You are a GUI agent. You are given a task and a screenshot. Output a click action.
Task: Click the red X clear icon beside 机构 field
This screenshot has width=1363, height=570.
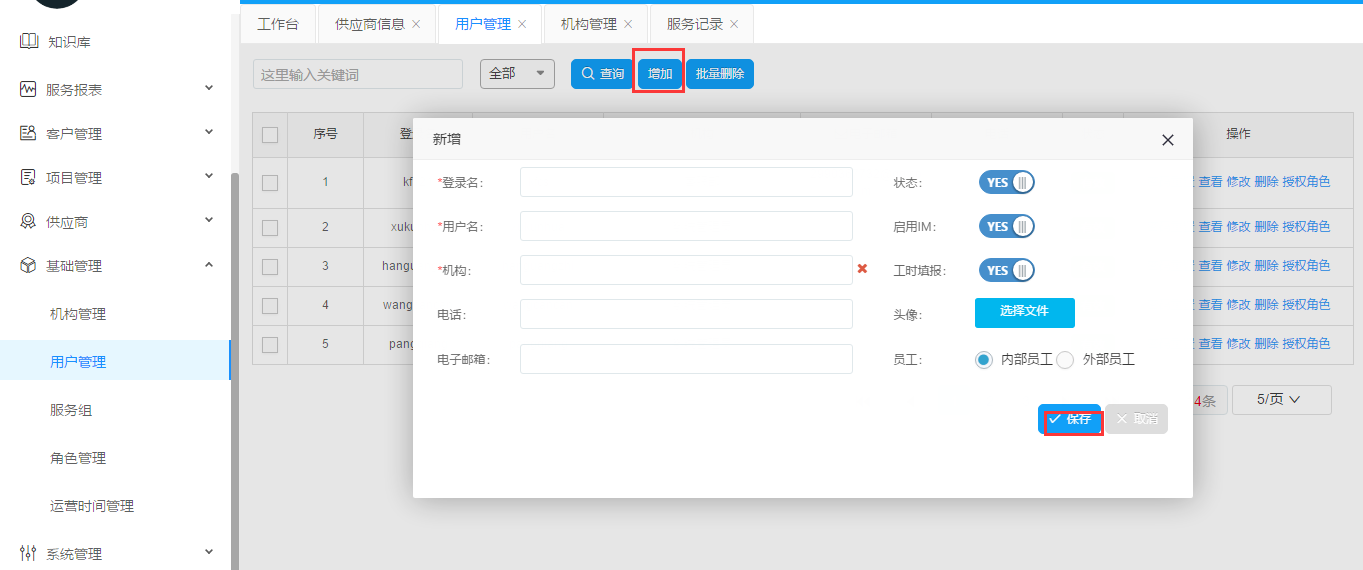(862, 269)
